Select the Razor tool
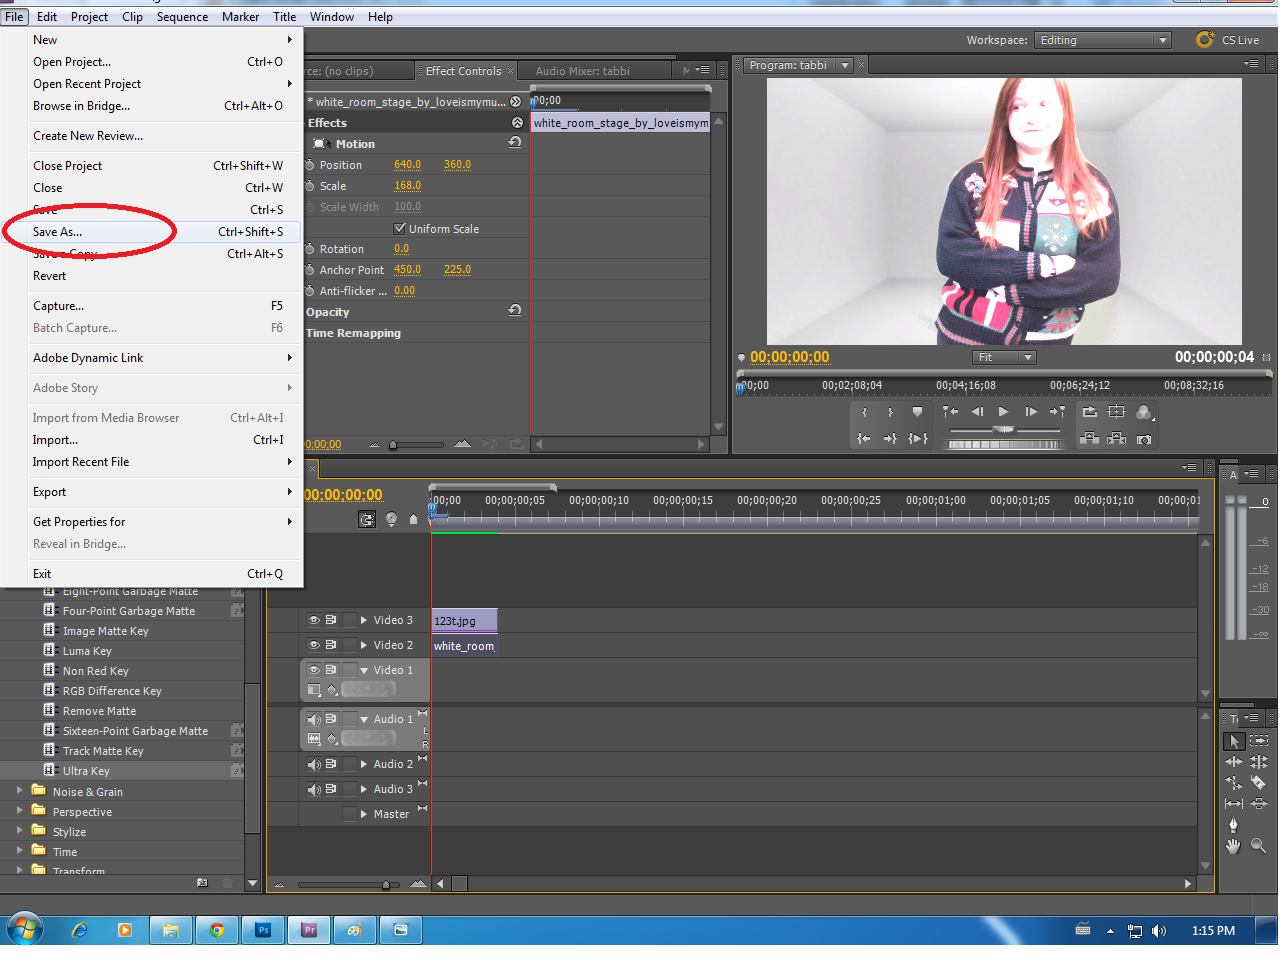Image resolution: width=1280 pixels, height=960 pixels. [x=1259, y=783]
